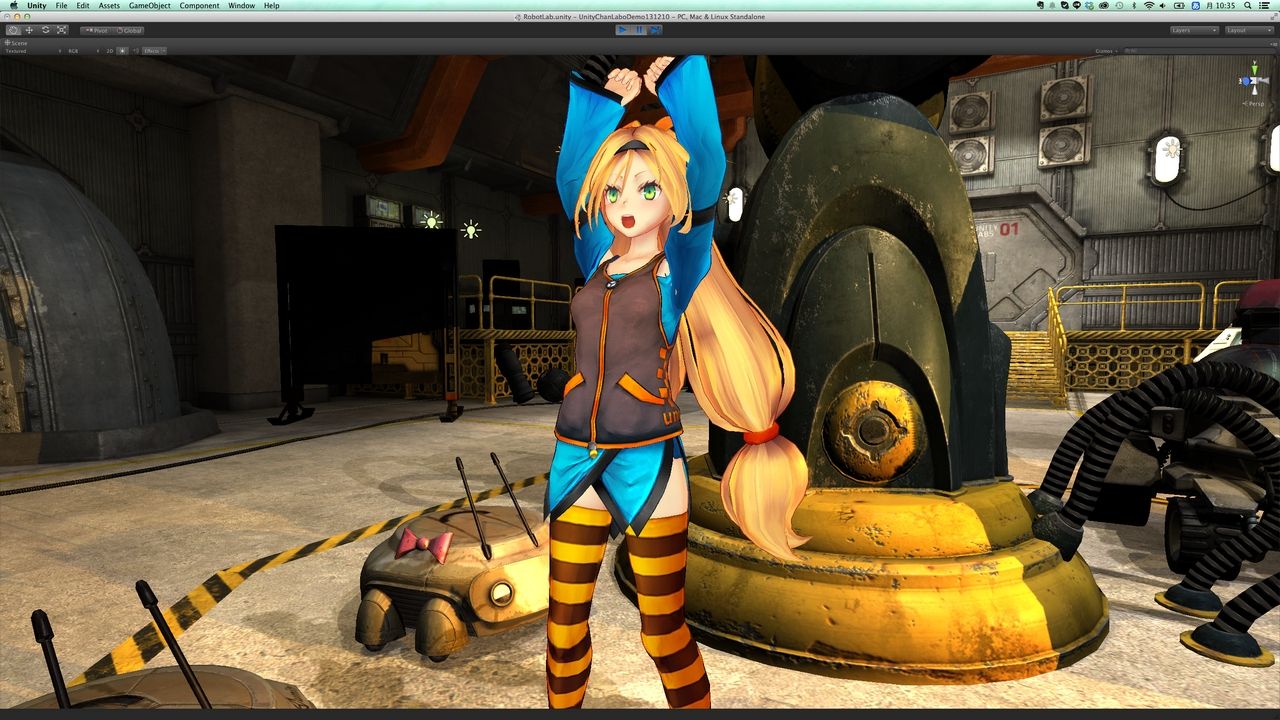Screen dimensions: 1280x720
Task: Click the green Y axis cone on gizmo
Action: (1254, 68)
